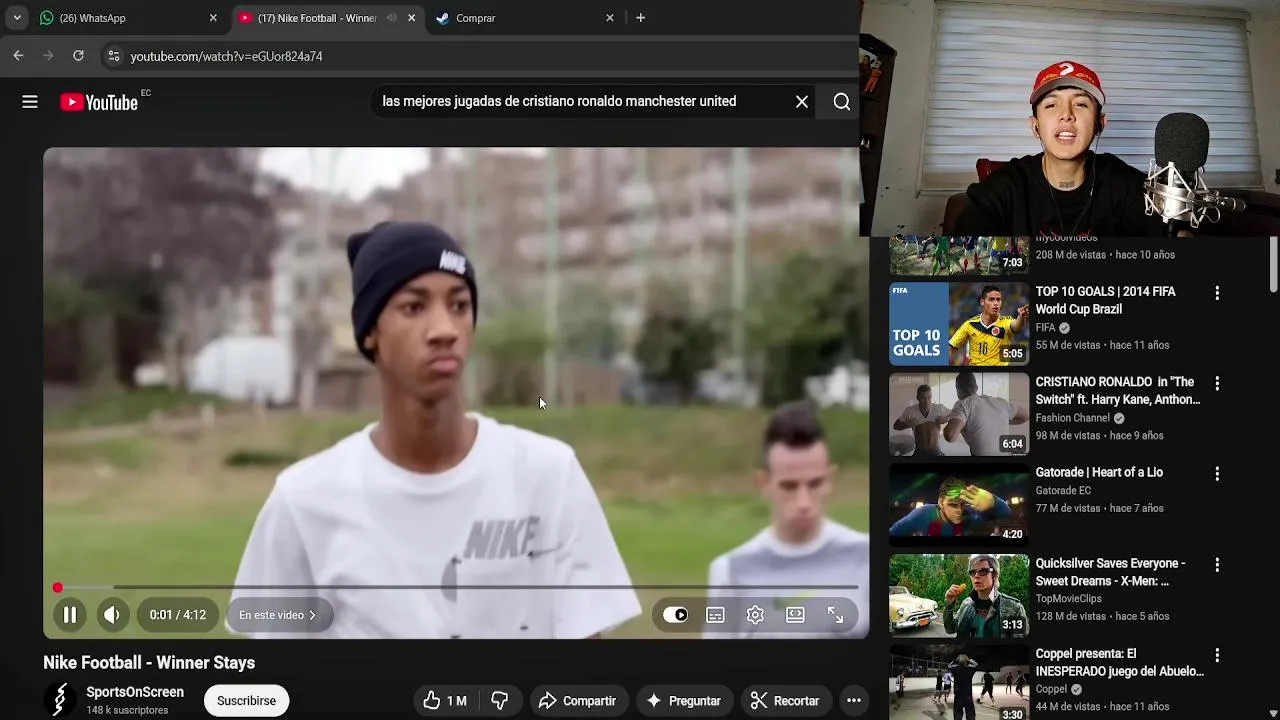Reload the page
The width and height of the screenshot is (1280, 720).
[x=78, y=56]
